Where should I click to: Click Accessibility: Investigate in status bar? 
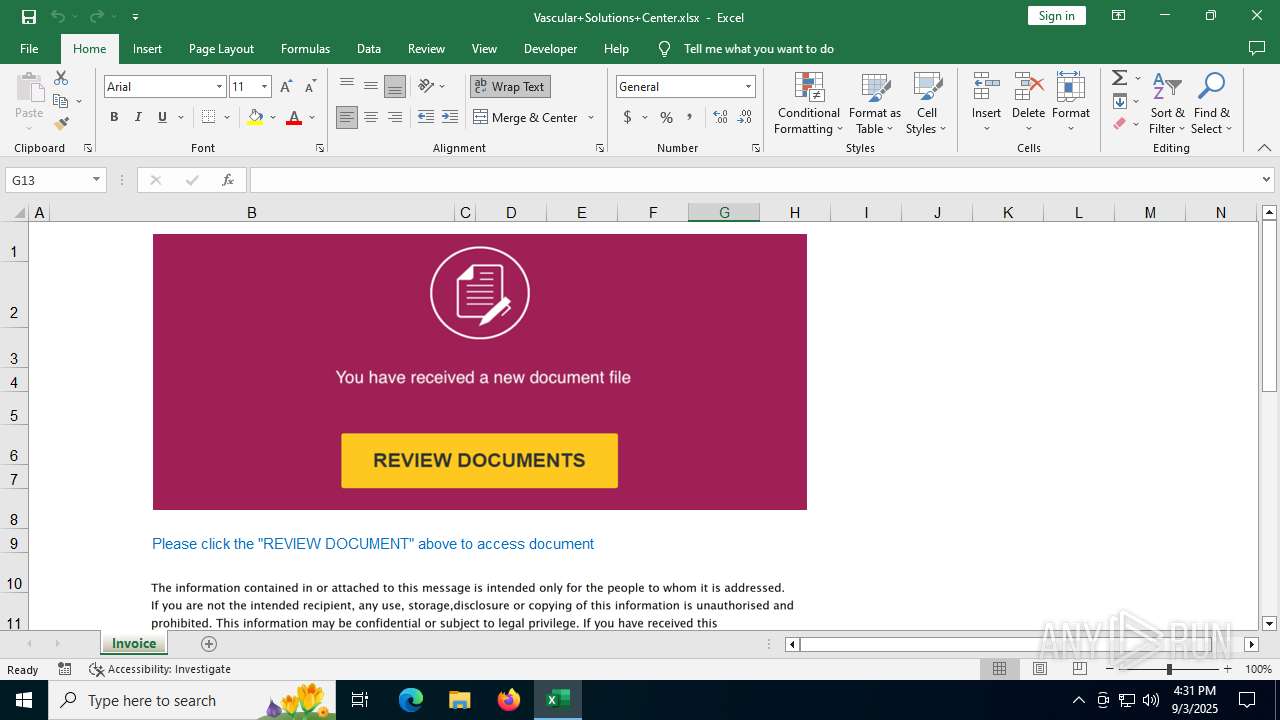click(160, 669)
